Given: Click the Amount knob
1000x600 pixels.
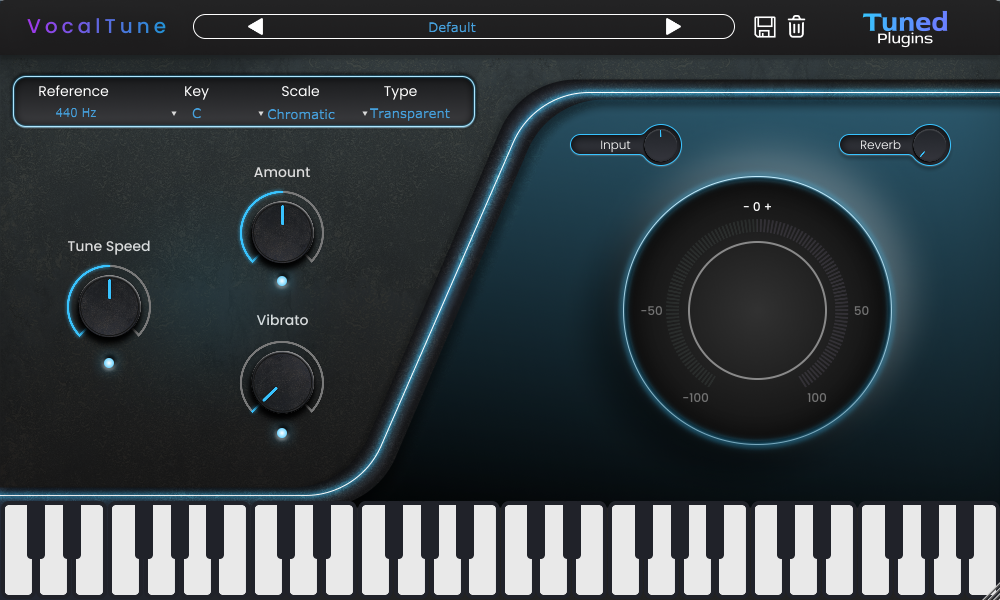Looking at the screenshot, I should pyautogui.click(x=282, y=230).
